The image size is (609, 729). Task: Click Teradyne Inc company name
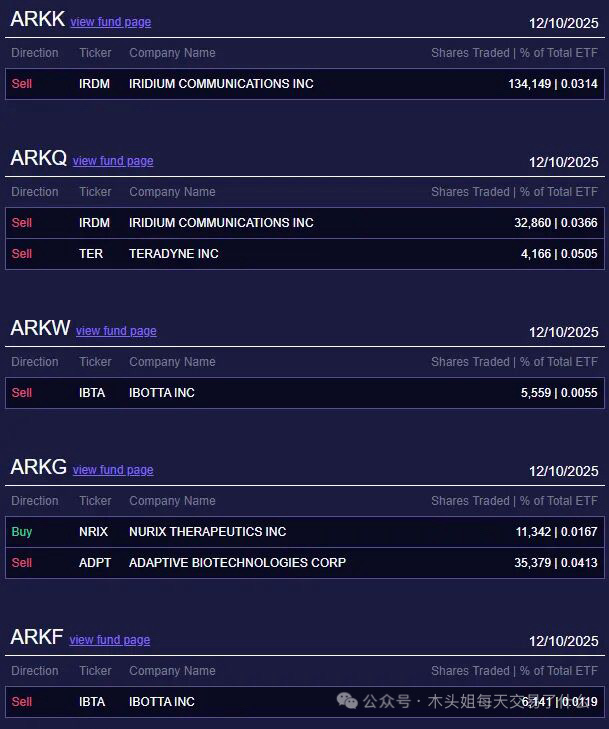174,254
